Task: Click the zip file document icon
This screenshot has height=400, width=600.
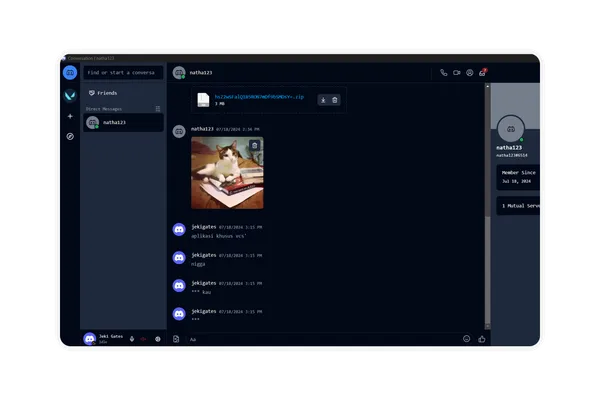Action: click(203, 100)
